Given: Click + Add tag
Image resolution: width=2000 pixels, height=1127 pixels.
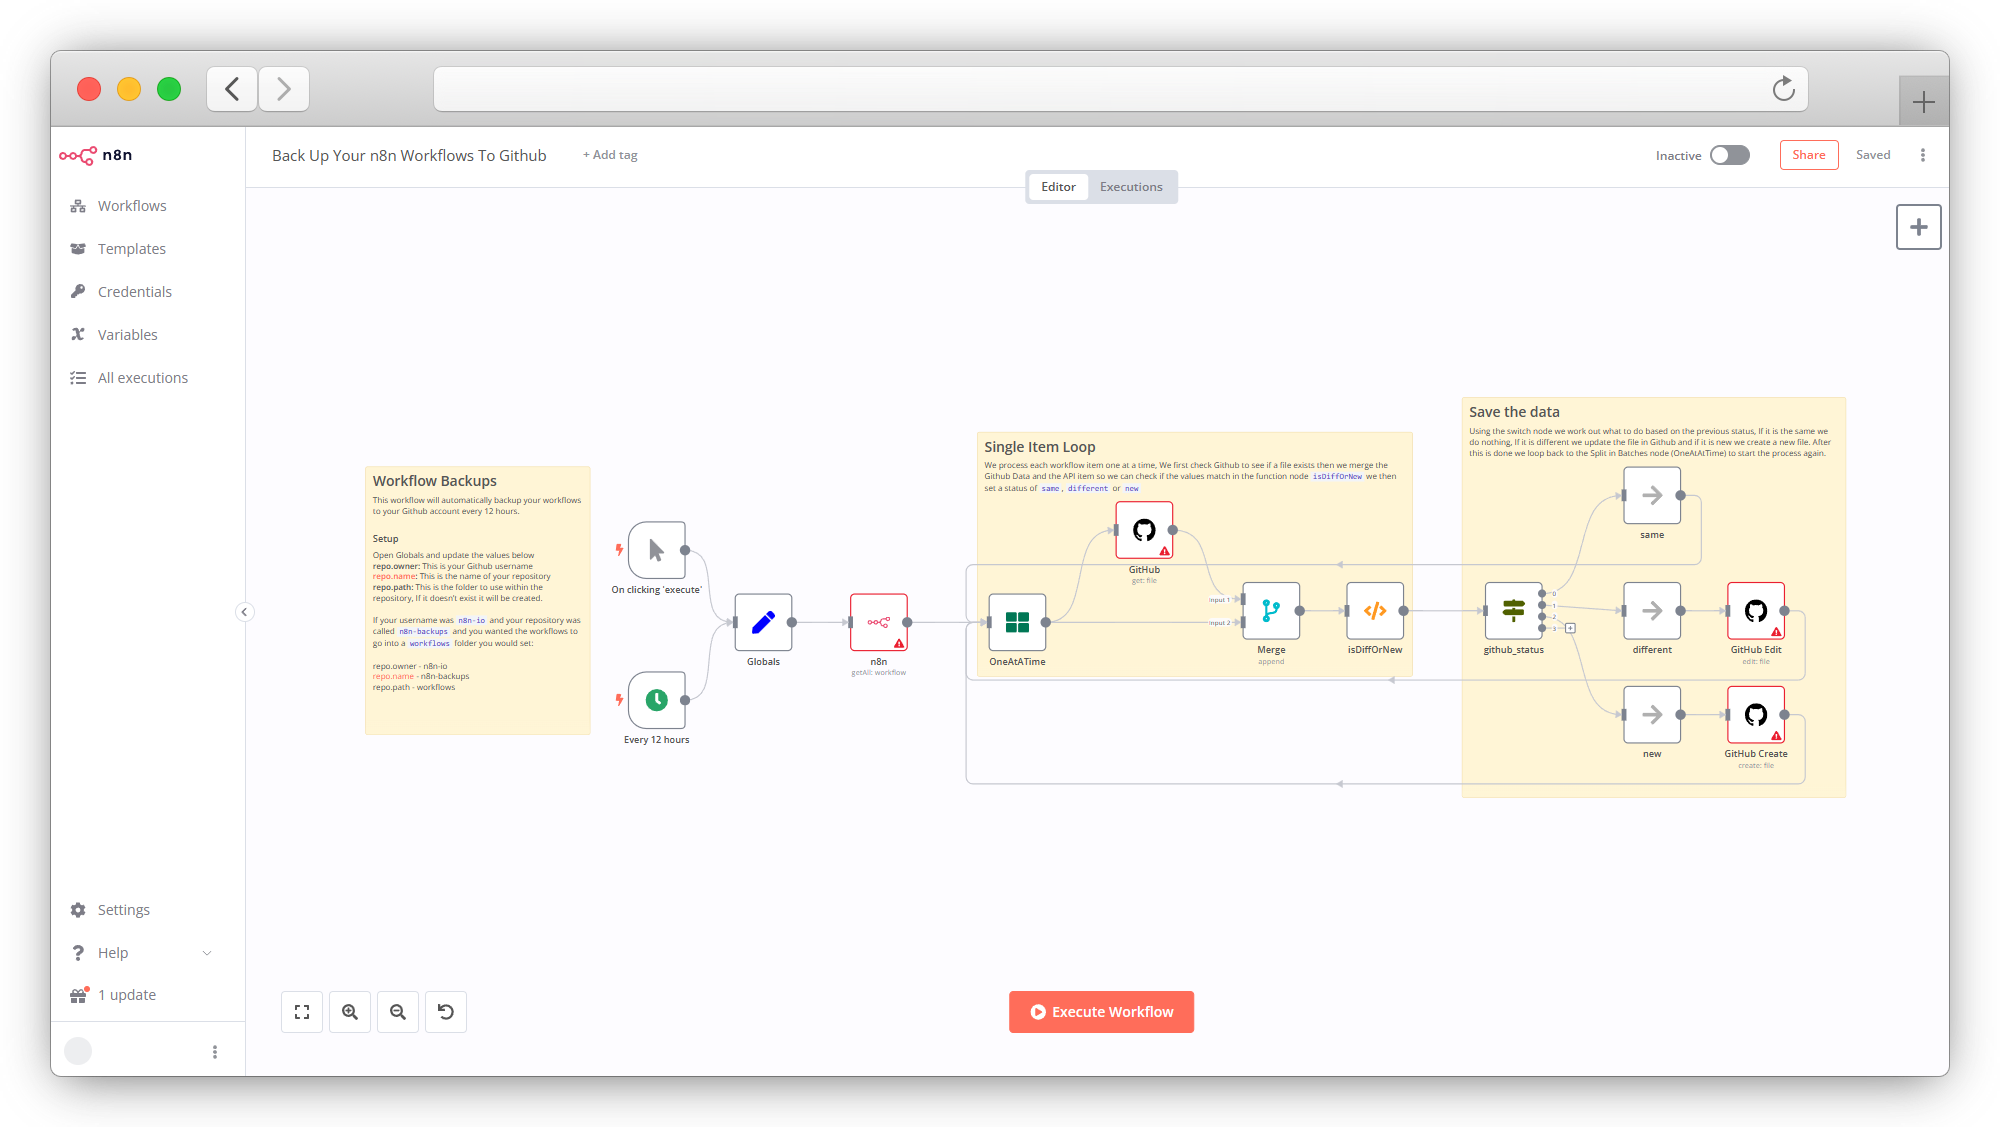Looking at the screenshot, I should point(610,155).
